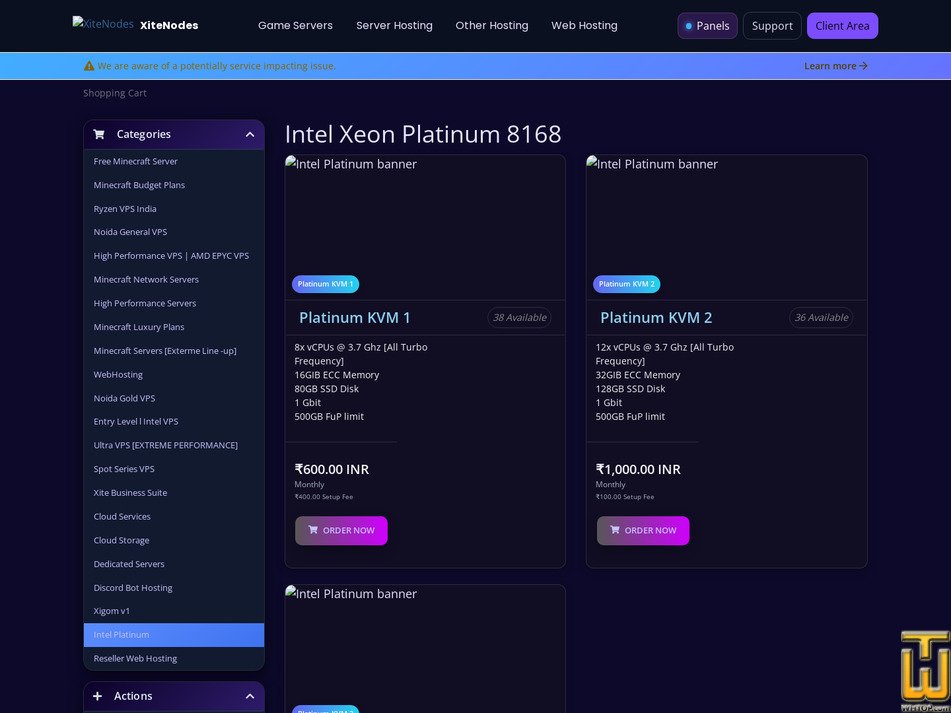Click the ₹1,000.00 INR price
This screenshot has width=951, height=713.
pyautogui.click(x=638, y=469)
